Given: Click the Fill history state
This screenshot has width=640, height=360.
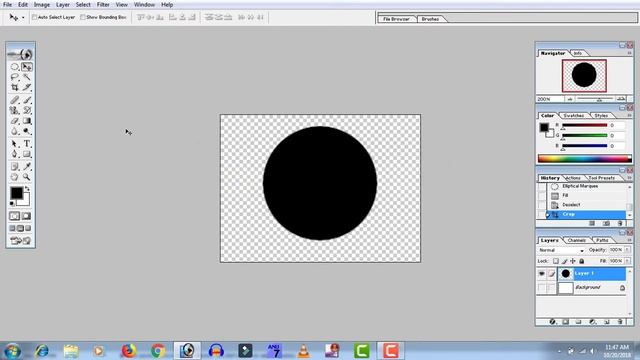Looking at the screenshot, I should click(587, 196).
